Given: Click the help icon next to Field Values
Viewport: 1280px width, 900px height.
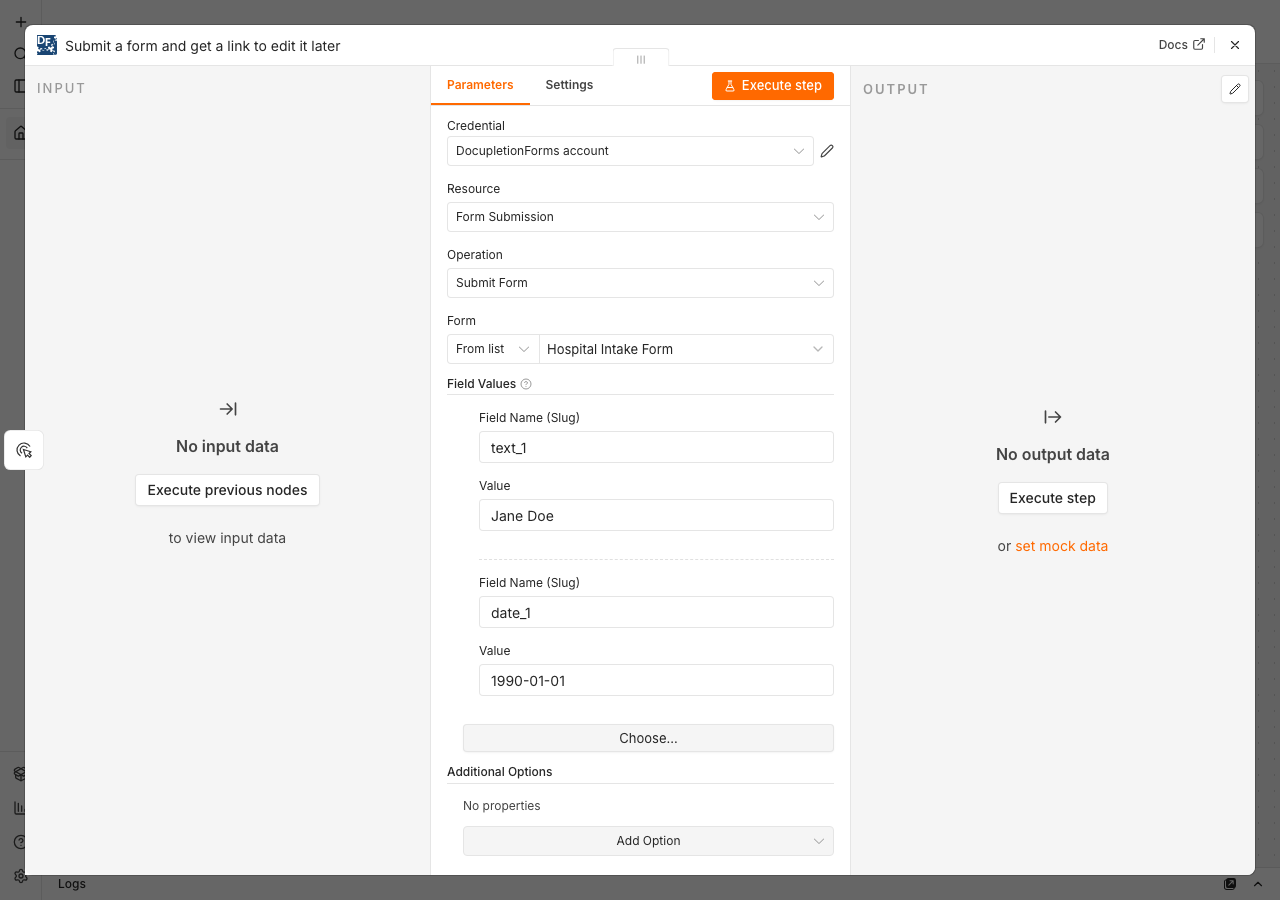Looking at the screenshot, I should tap(526, 384).
